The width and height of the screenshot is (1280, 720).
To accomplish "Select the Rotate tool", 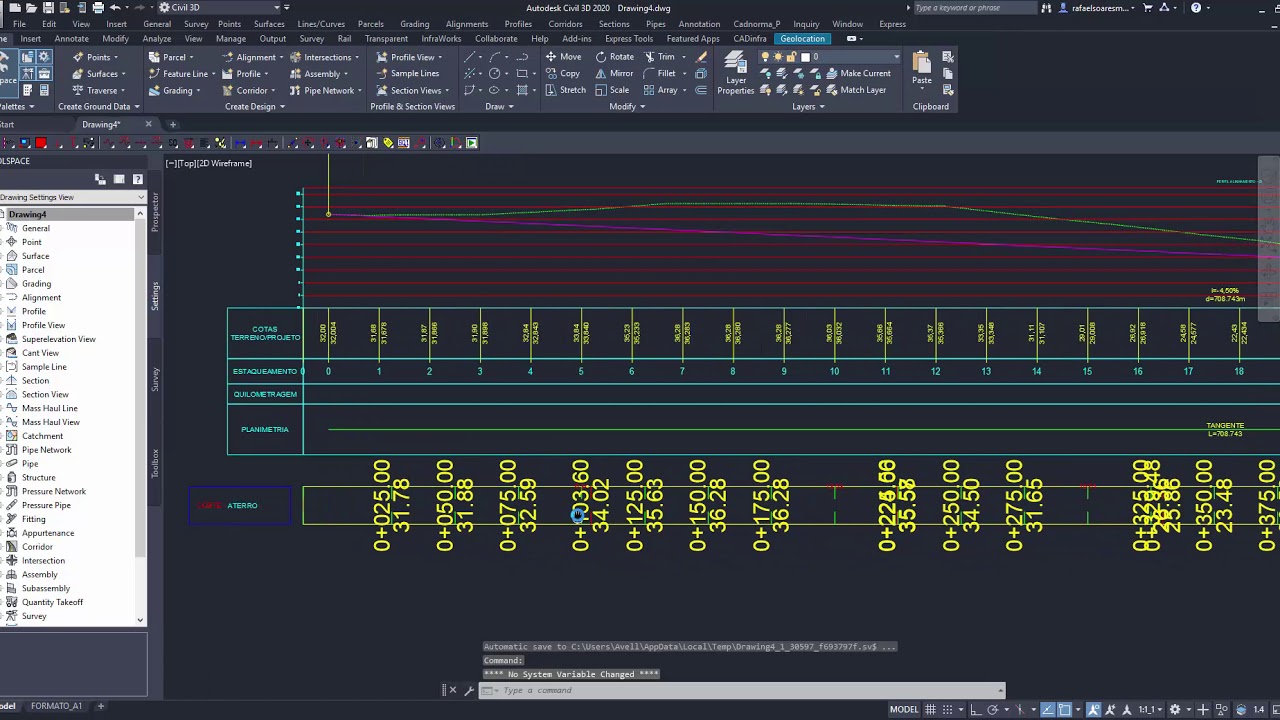I will tap(614, 57).
